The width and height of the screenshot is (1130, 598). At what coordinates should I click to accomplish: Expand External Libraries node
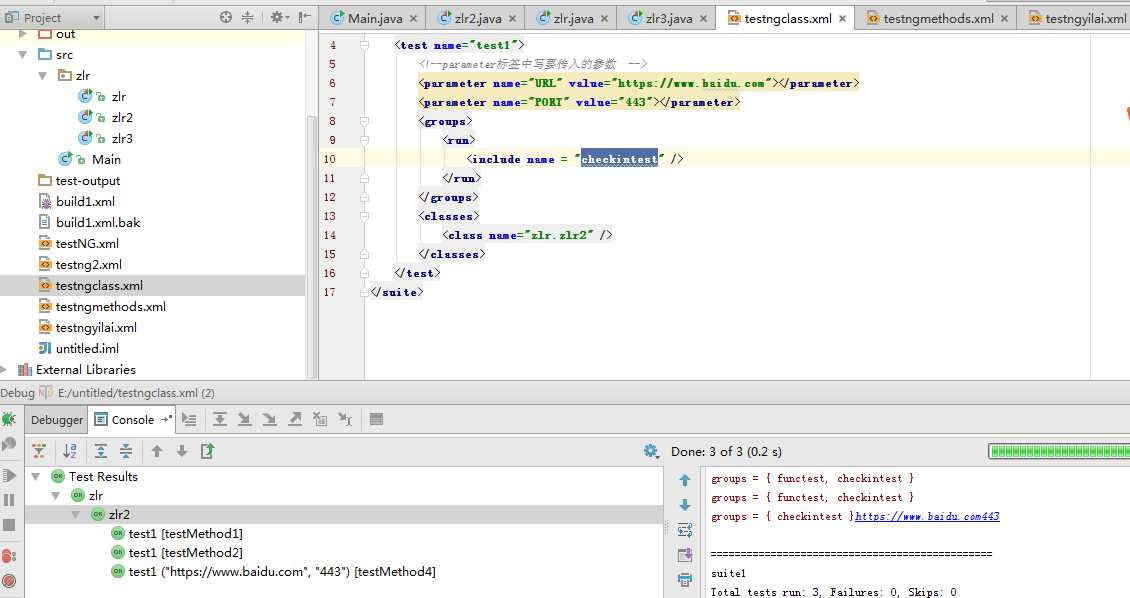point(4,370)
